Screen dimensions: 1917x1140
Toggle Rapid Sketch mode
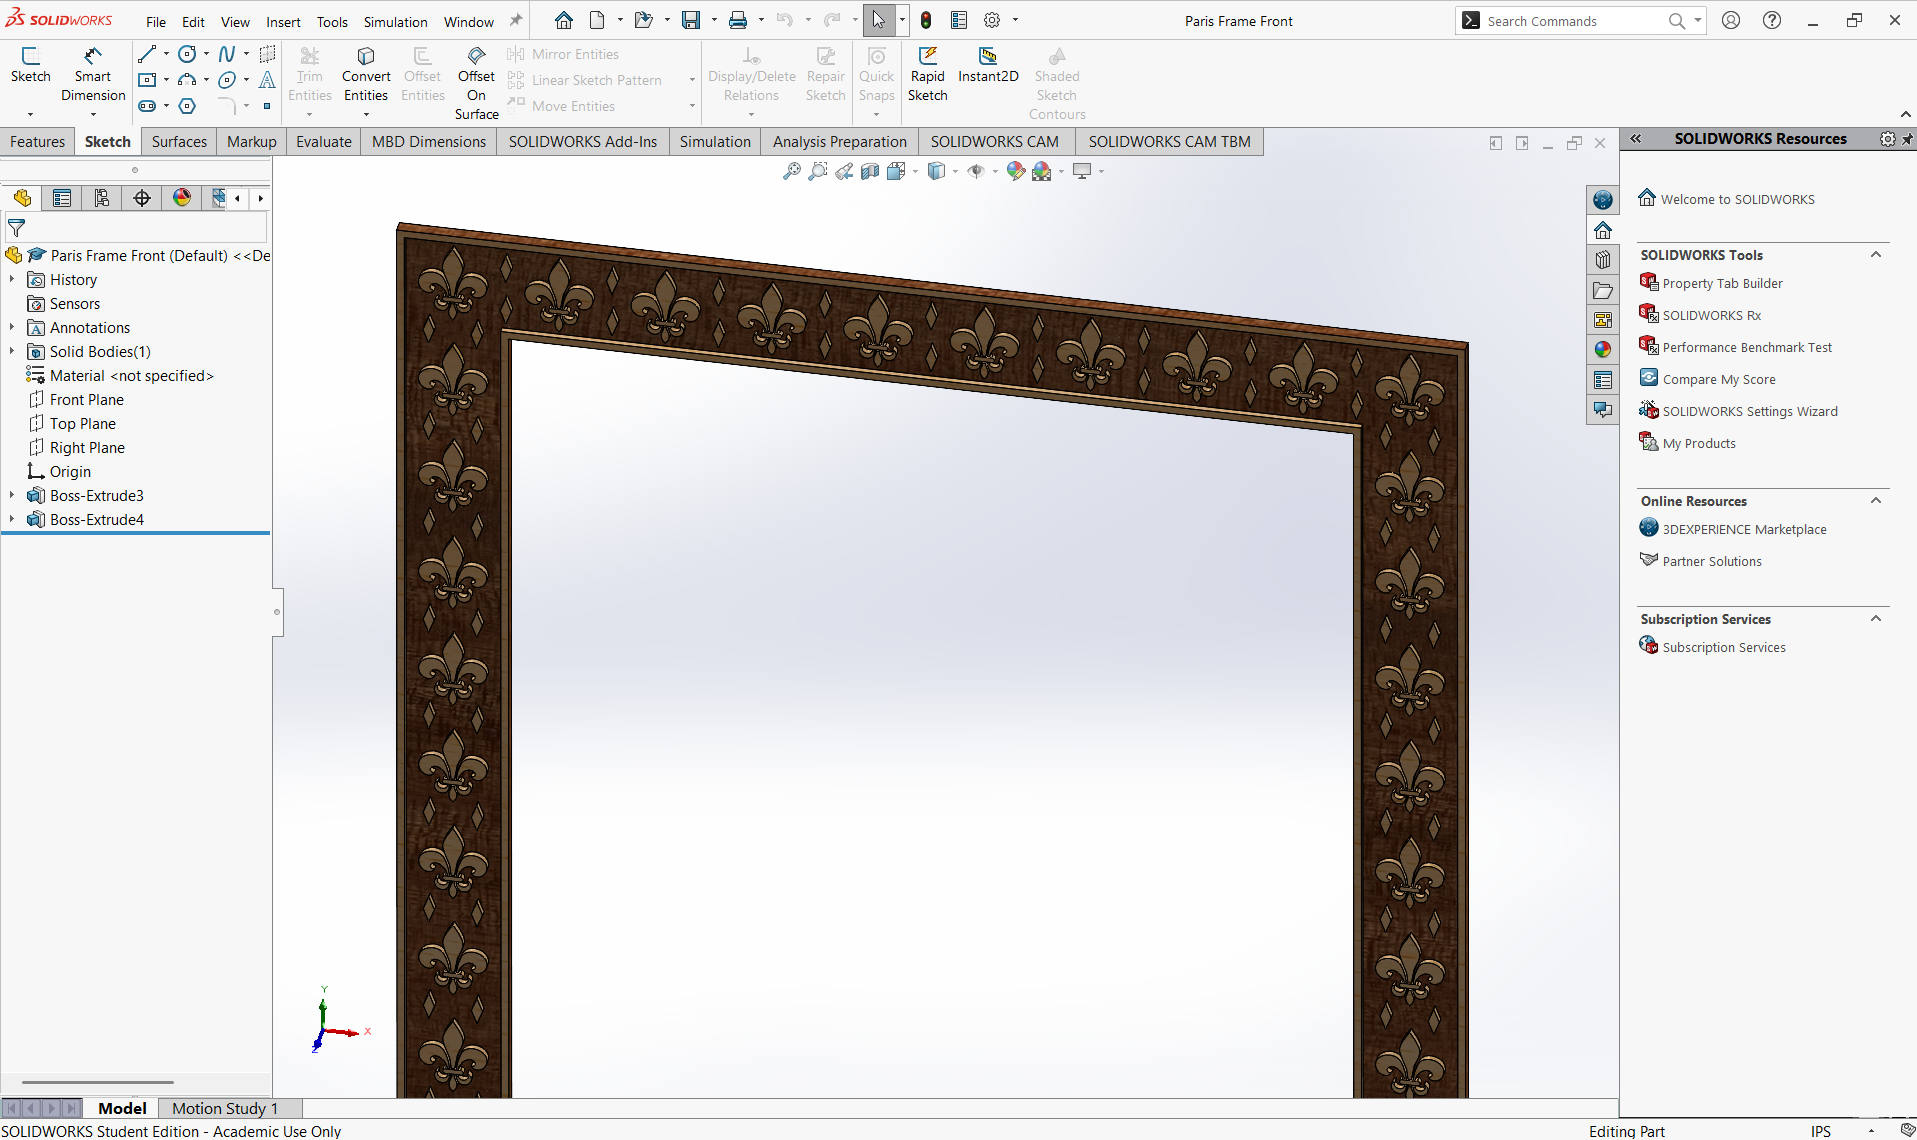927,75
